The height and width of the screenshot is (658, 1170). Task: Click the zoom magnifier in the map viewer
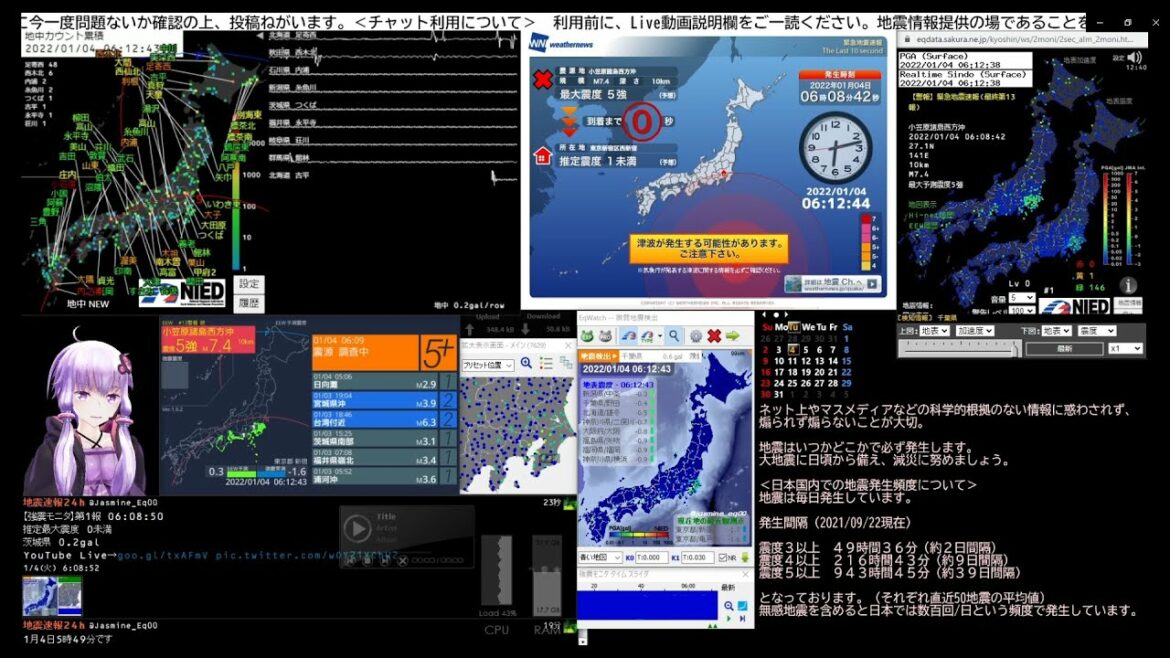(x=526, y=364)
